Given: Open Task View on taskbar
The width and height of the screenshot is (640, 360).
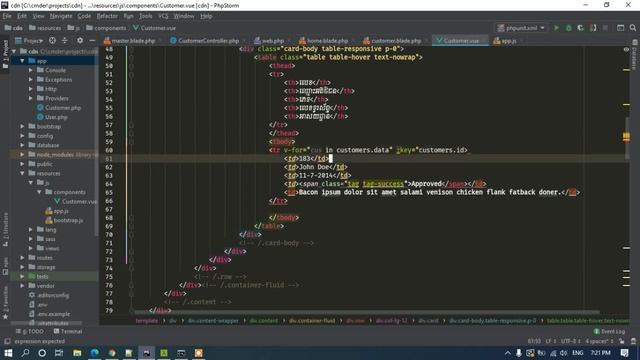Looking at the screenshot, I should [x=59, y=353].
